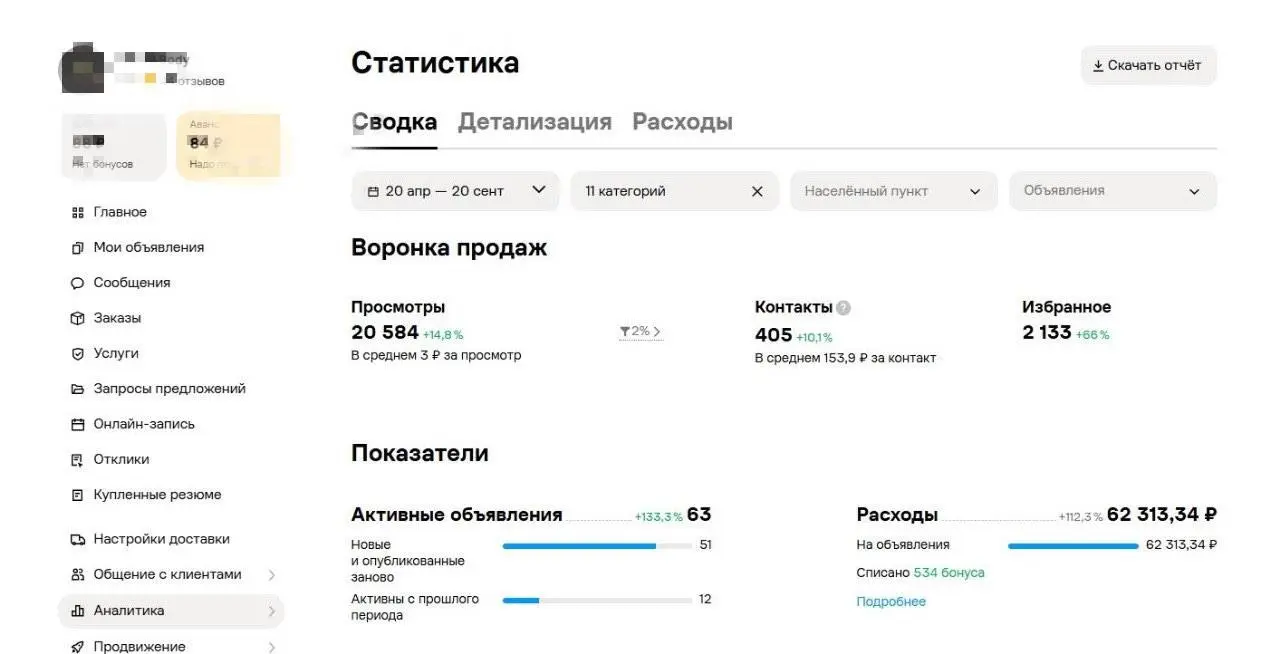
Task: Click the 62 313,34 ₽ Расходы total
Action: pyautogui.click(x=1162, y=515)
